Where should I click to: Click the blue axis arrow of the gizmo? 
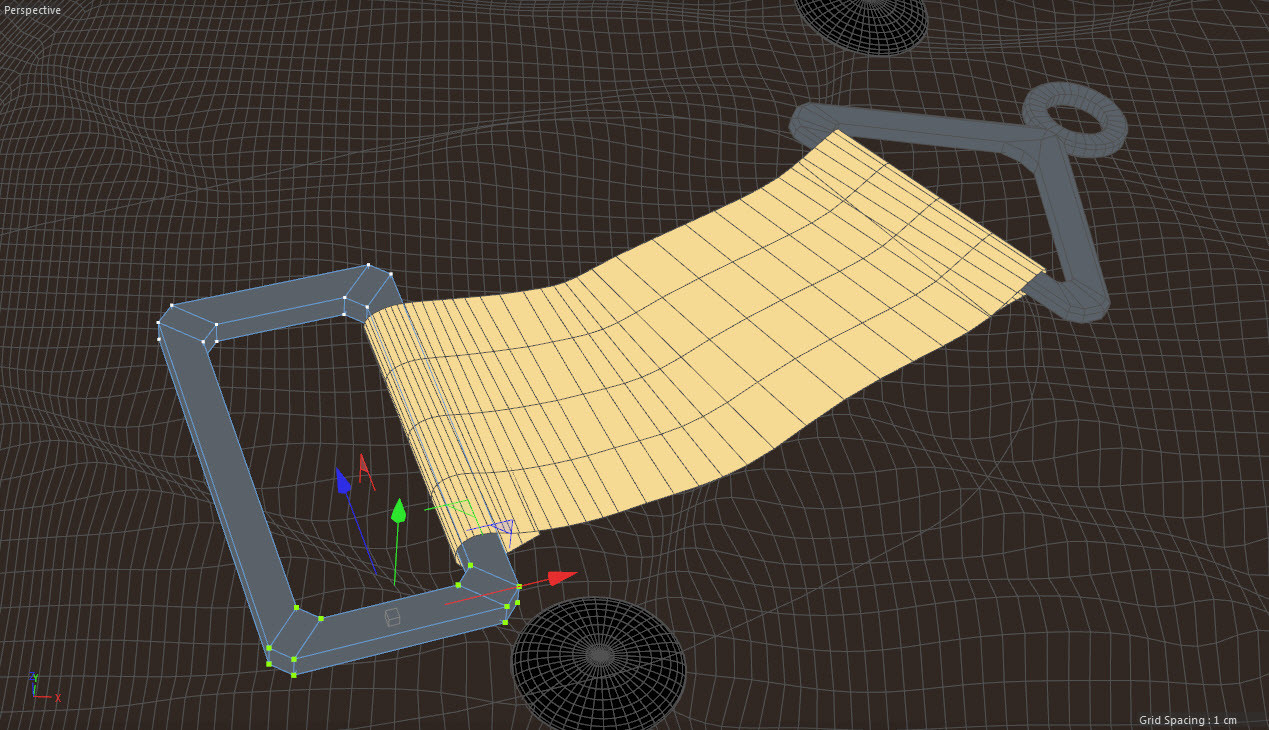(x=343, y=480)
